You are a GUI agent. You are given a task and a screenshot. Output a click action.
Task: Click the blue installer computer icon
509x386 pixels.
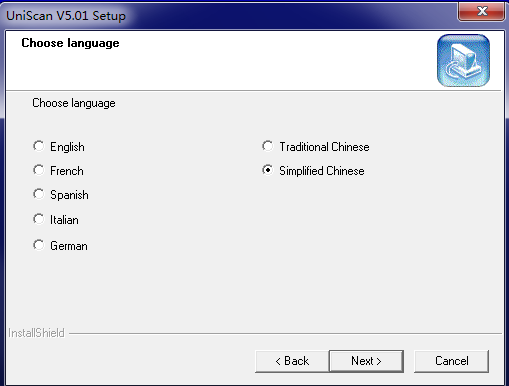(x=463, y=61)
